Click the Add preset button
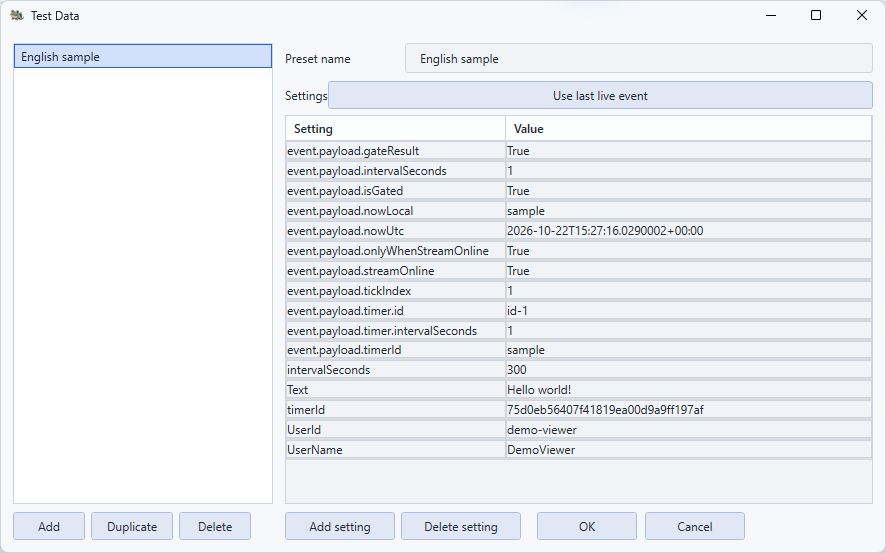 49,526
